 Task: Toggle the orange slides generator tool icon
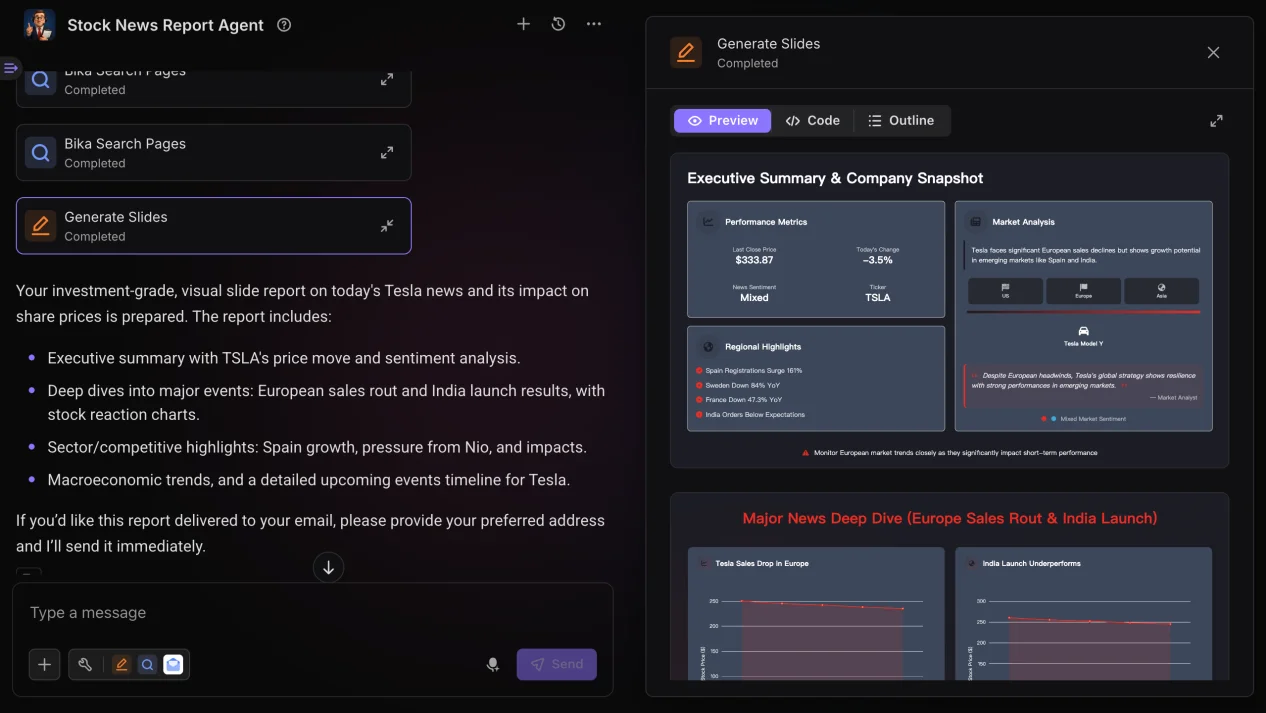coord(121,664)
